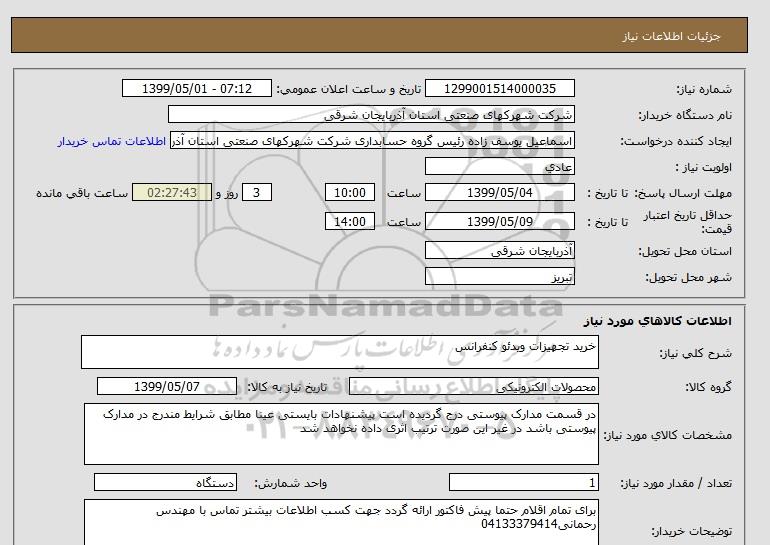Click the quantity field showing 1
770x545 pixels.
[523, 482]
